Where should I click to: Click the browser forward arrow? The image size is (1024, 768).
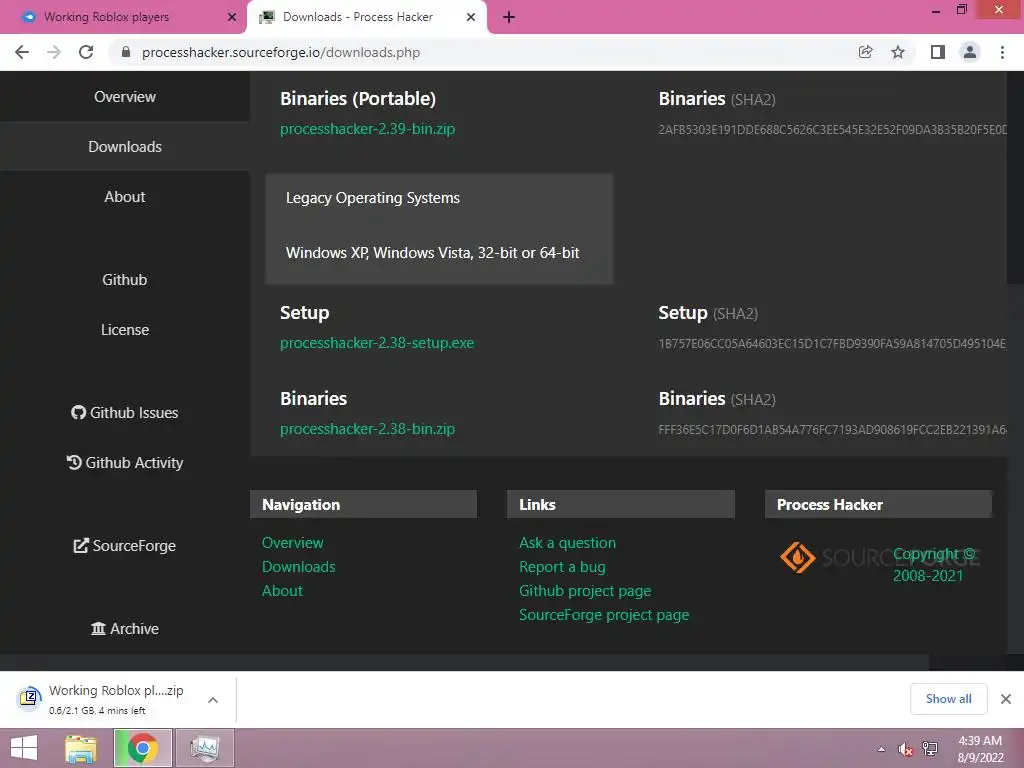(x=54, y=52)
